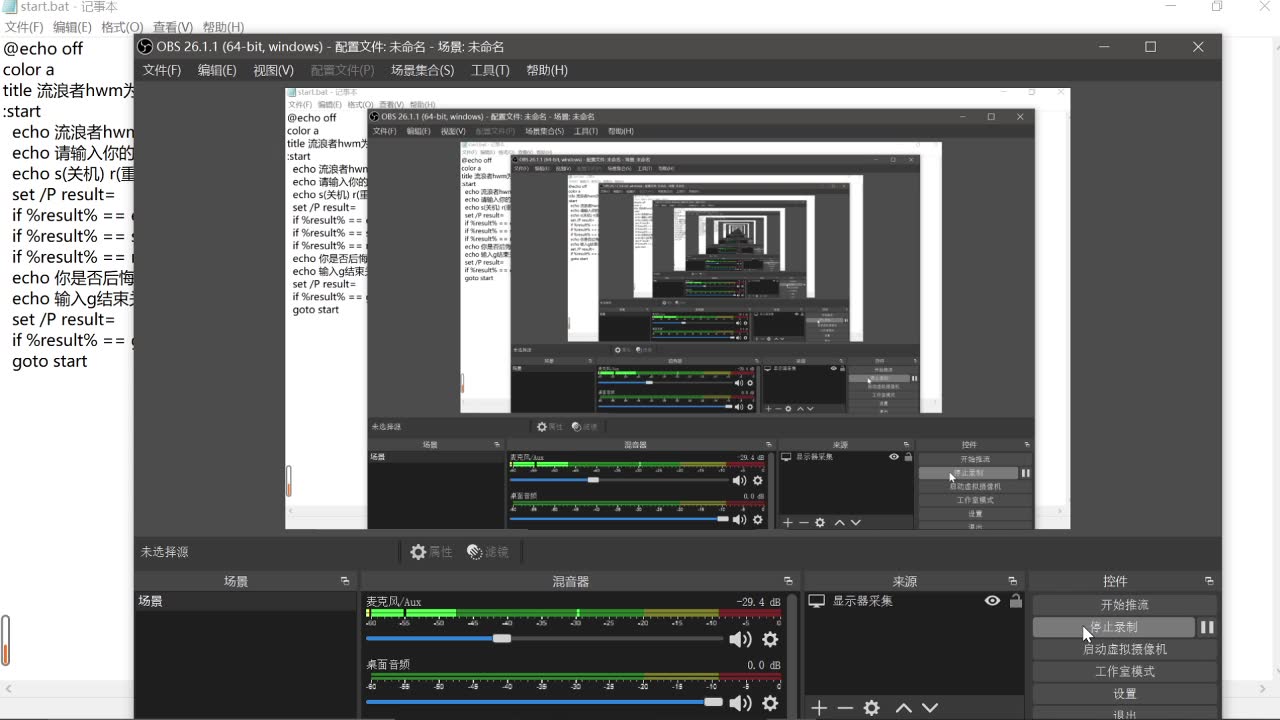Pop out the 来源 dock panel
Screen dimensions: 1280x720
coord(1012,581)
